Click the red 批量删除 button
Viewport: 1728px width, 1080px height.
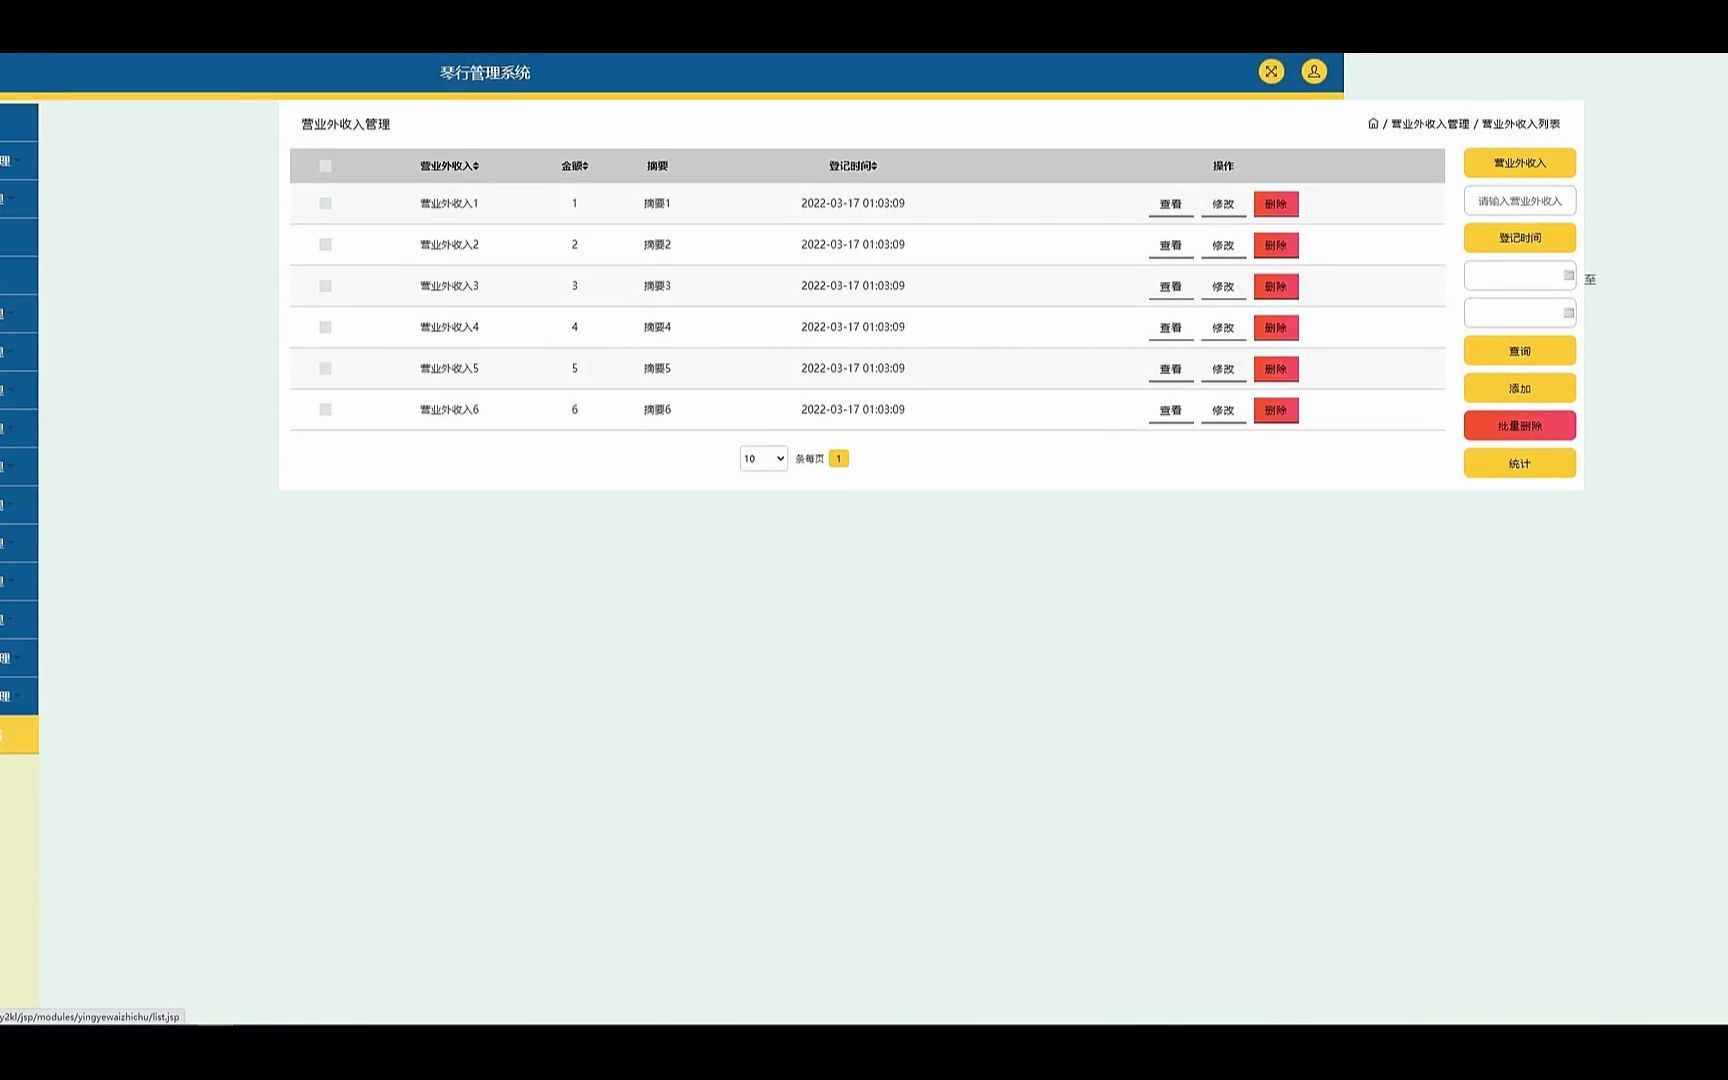[1519, 426]
